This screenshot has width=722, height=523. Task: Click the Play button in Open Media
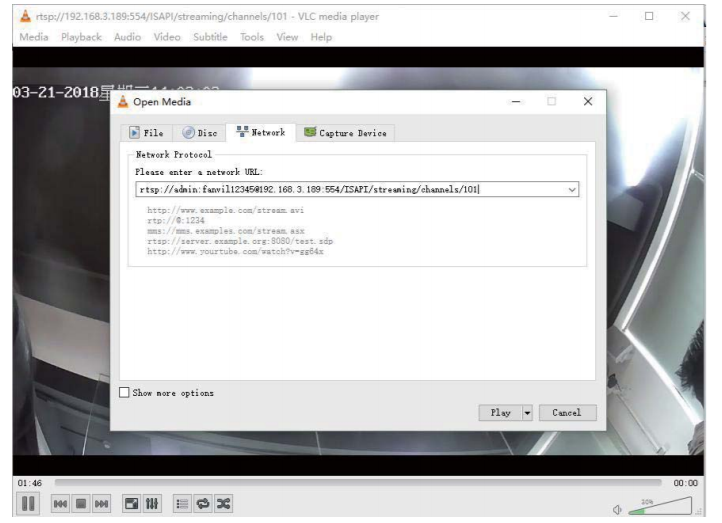(501, 413)
